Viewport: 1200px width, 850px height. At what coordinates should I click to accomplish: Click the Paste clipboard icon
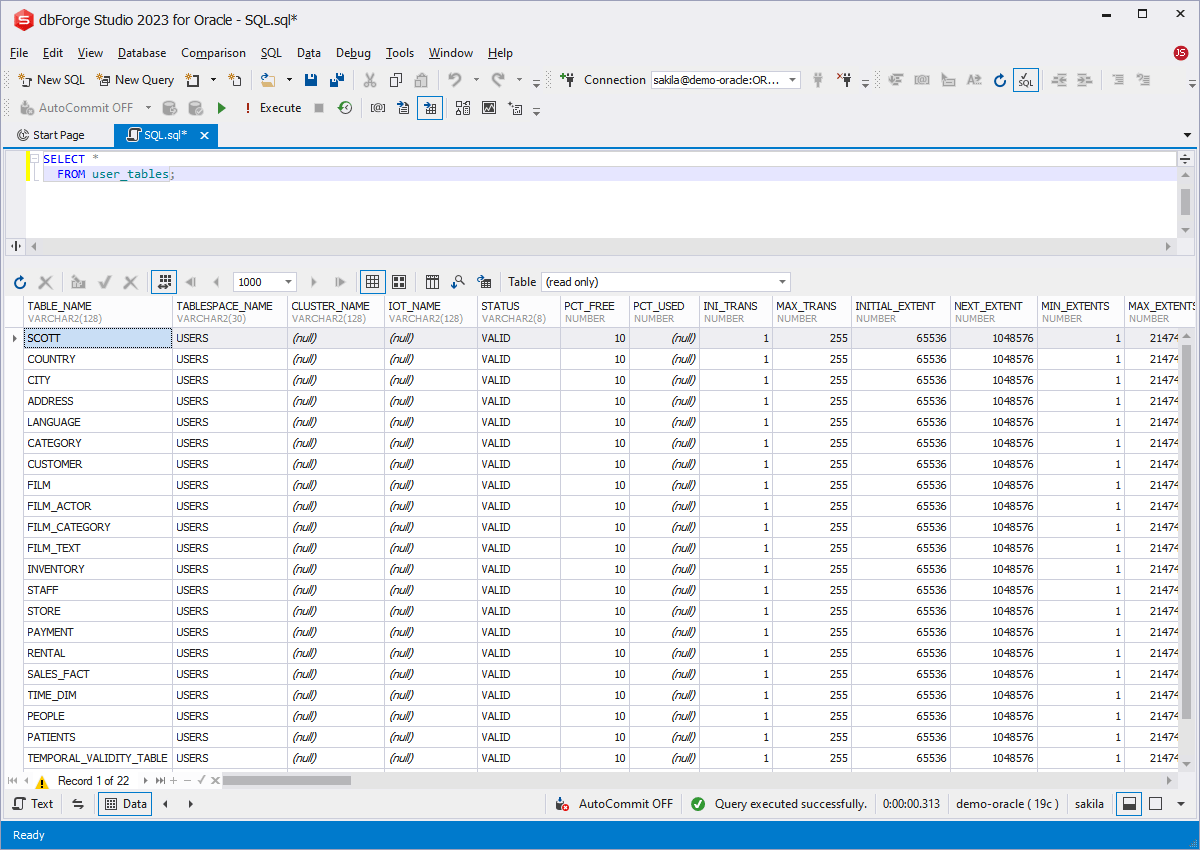[x=422, y=80]
